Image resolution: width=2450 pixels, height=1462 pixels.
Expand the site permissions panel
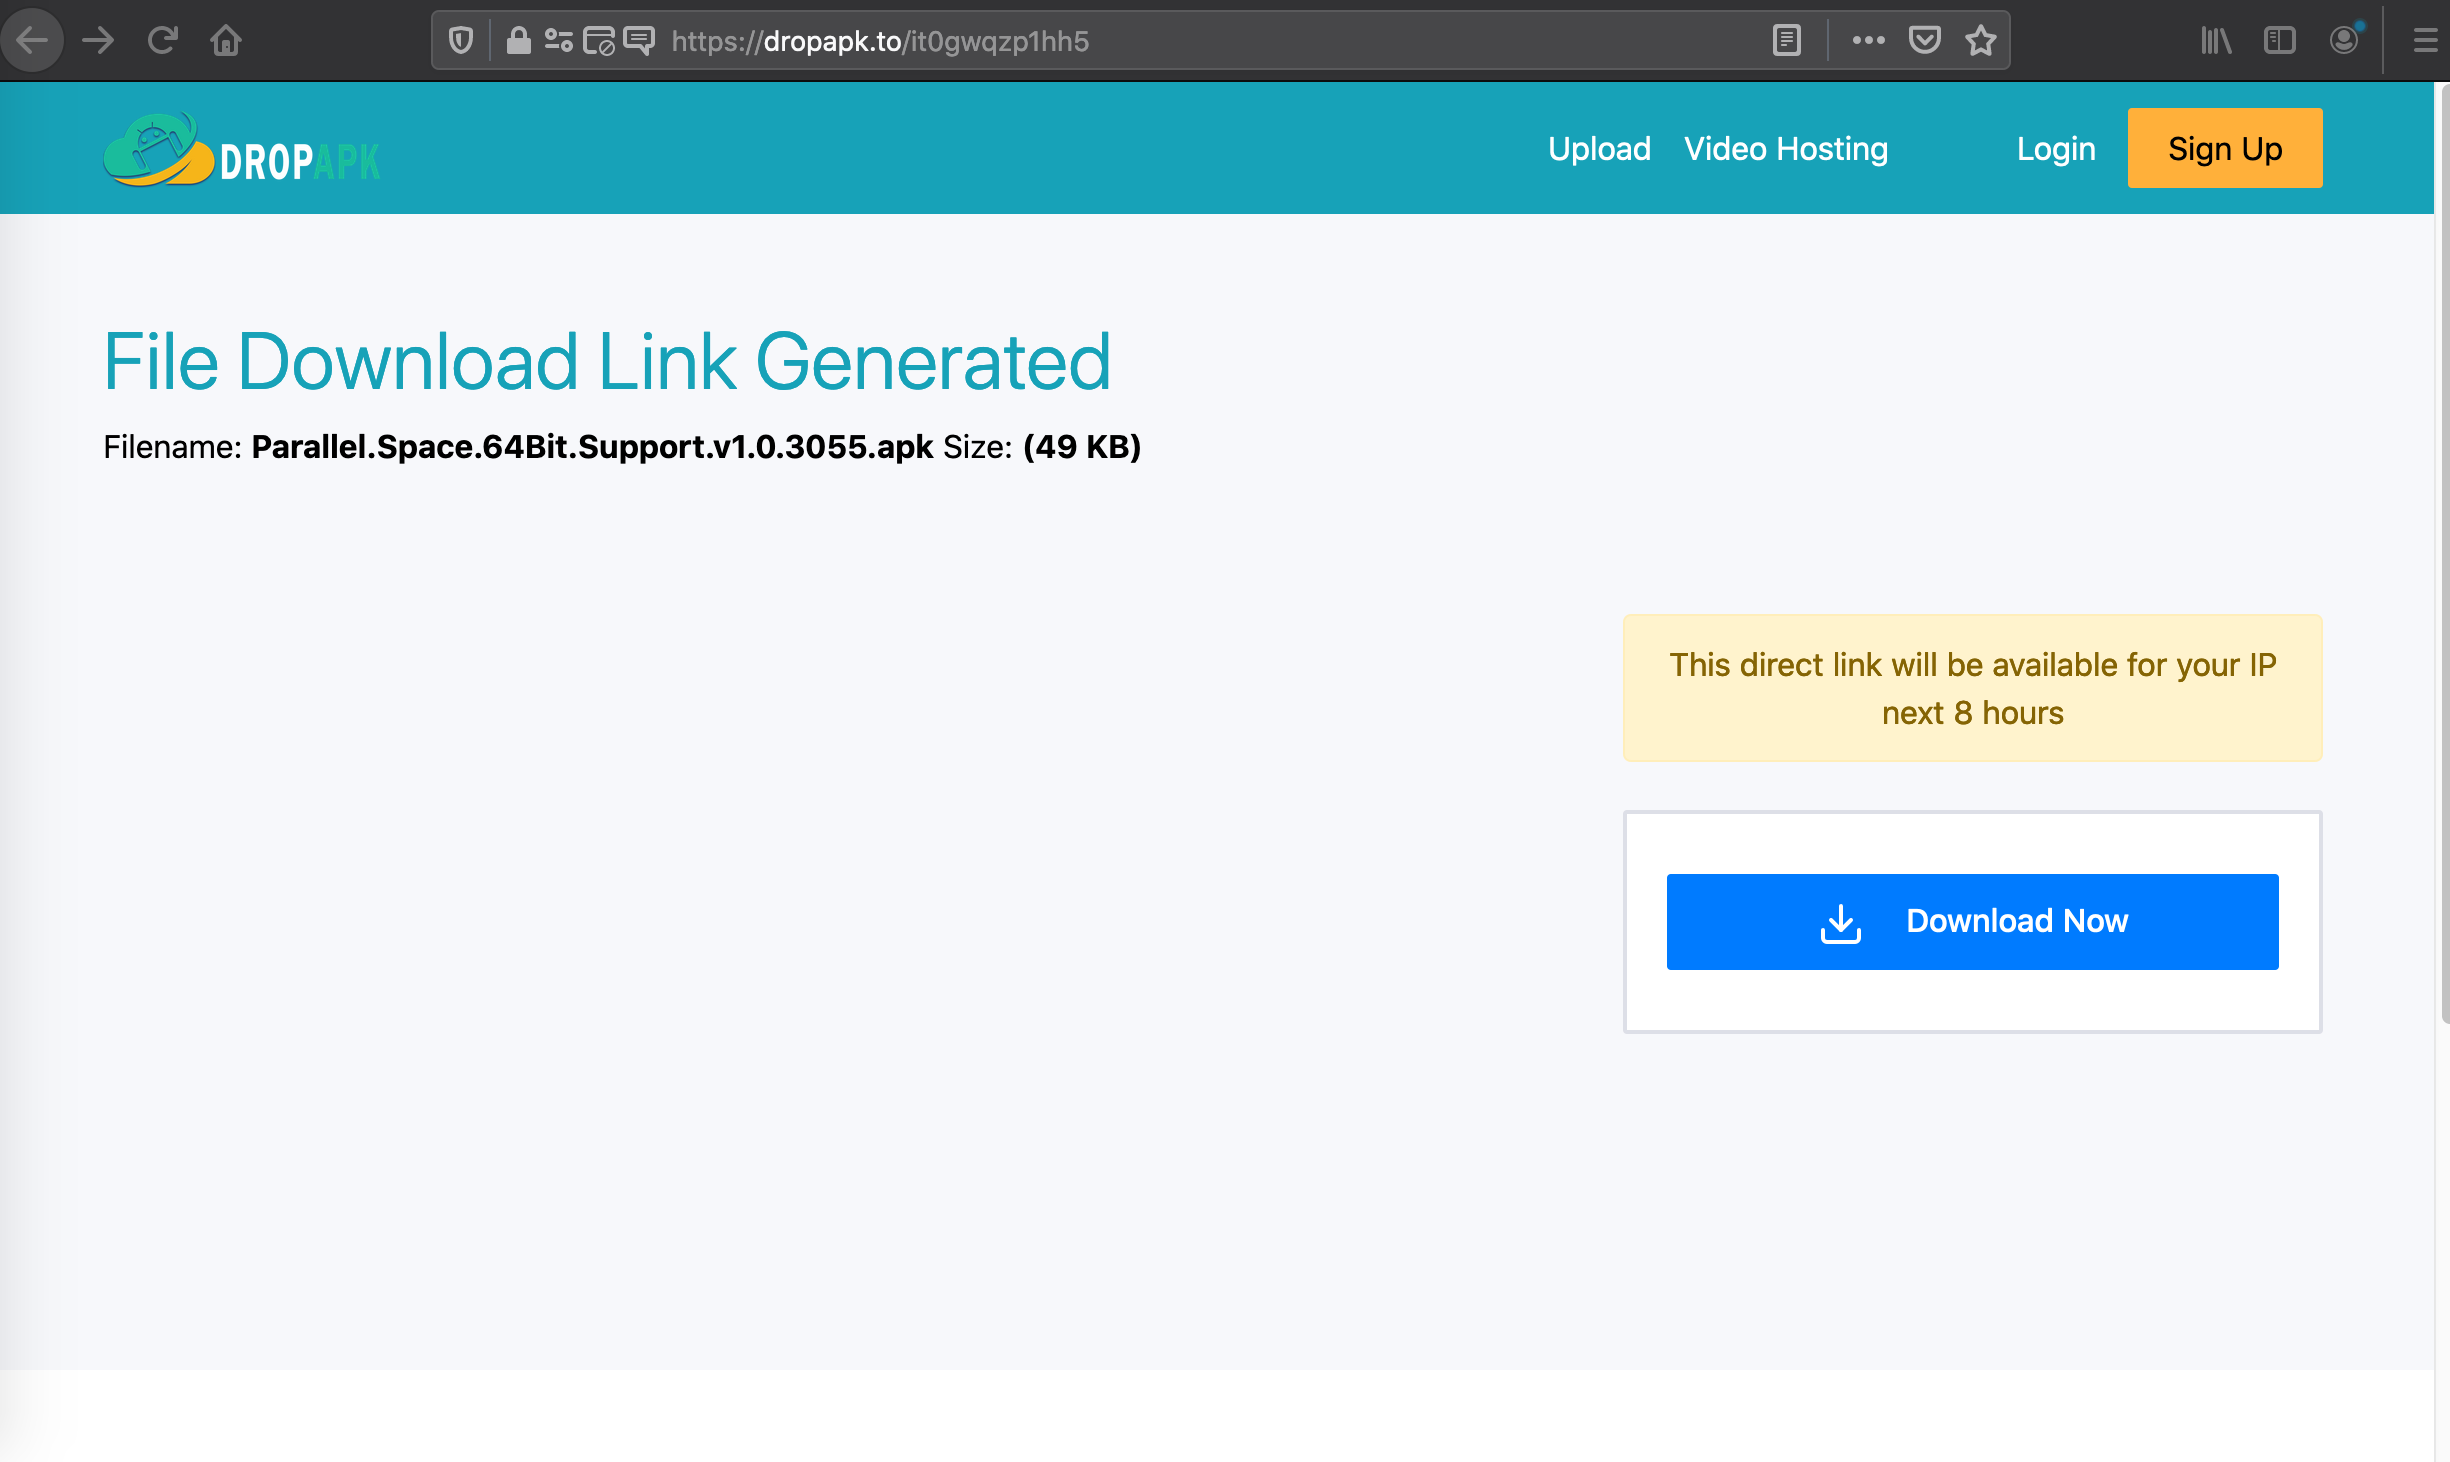pyautogui.click(x=557, y=40)
